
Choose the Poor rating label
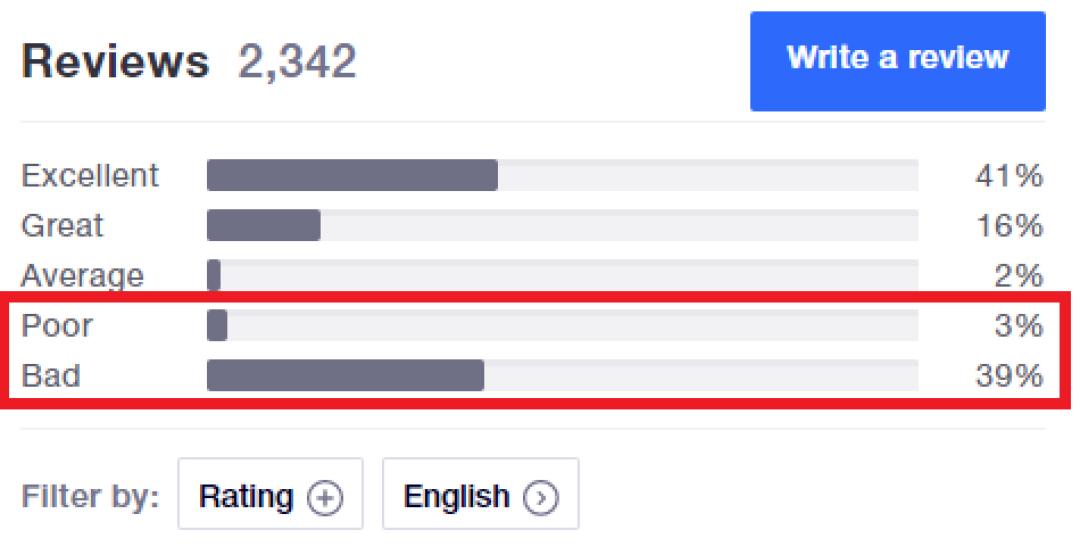point(56,326)
